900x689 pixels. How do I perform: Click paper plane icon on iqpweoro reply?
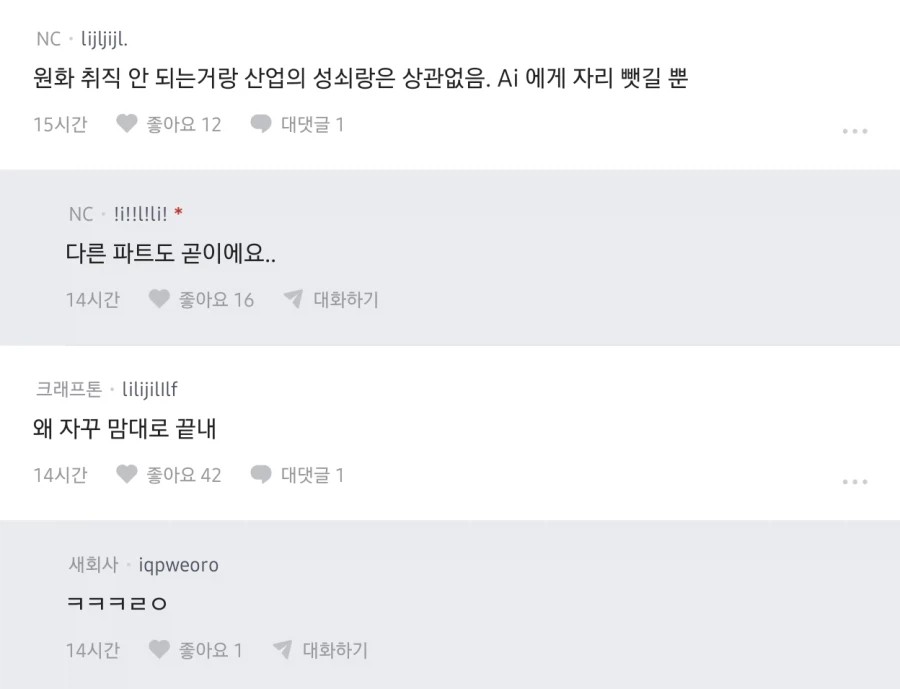[x=282, y=649]
